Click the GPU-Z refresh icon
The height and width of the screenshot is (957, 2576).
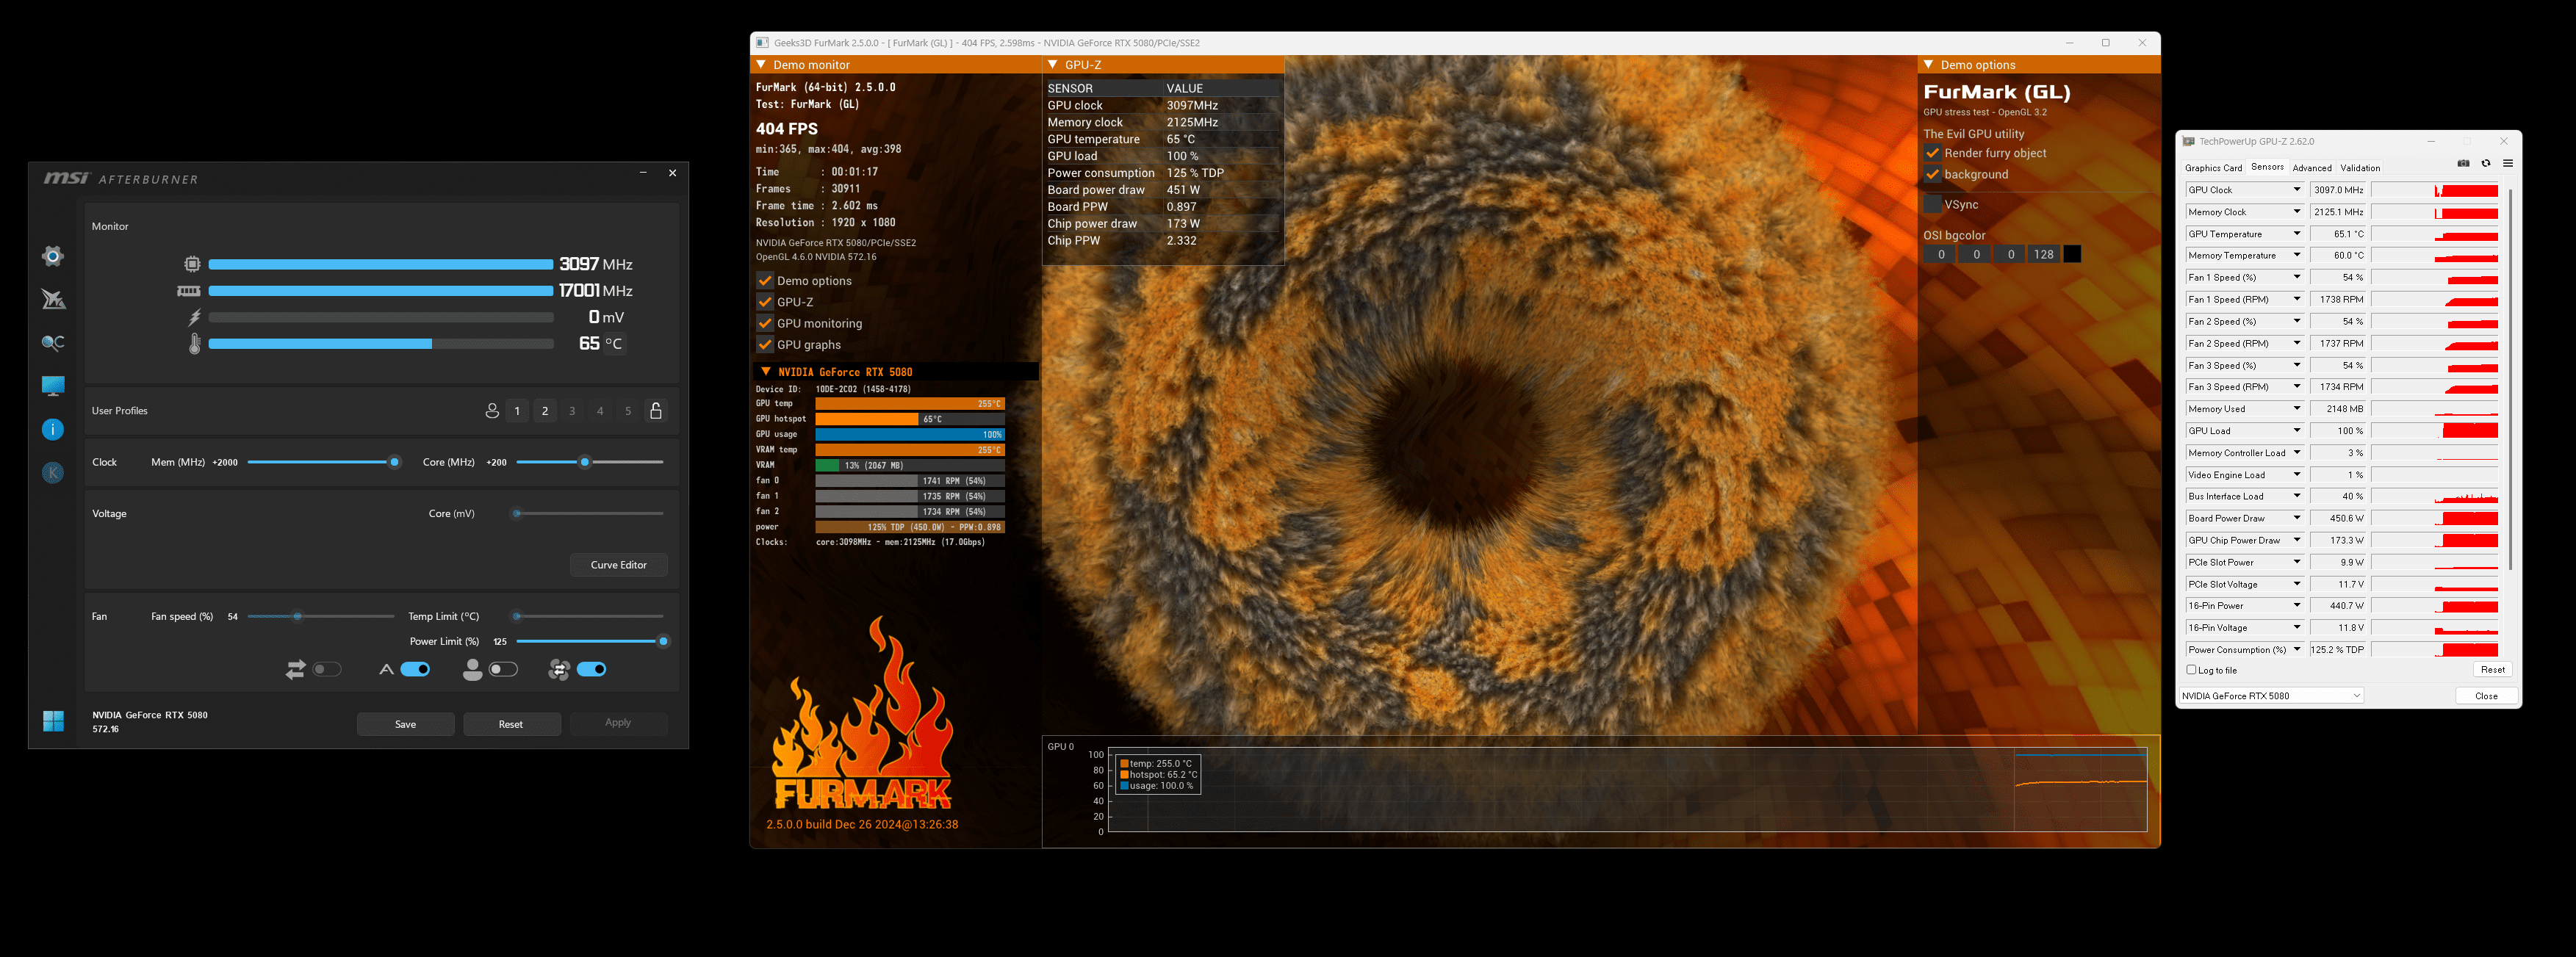pyautogui.click(x=2486, y=164)
